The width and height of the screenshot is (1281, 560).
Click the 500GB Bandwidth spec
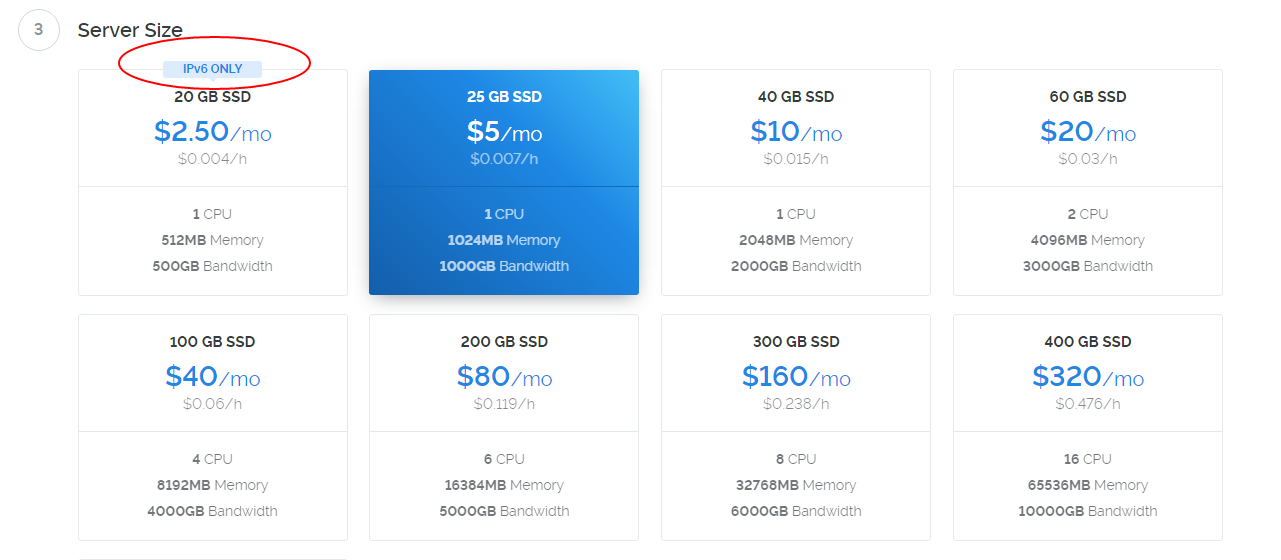point(213,266)
